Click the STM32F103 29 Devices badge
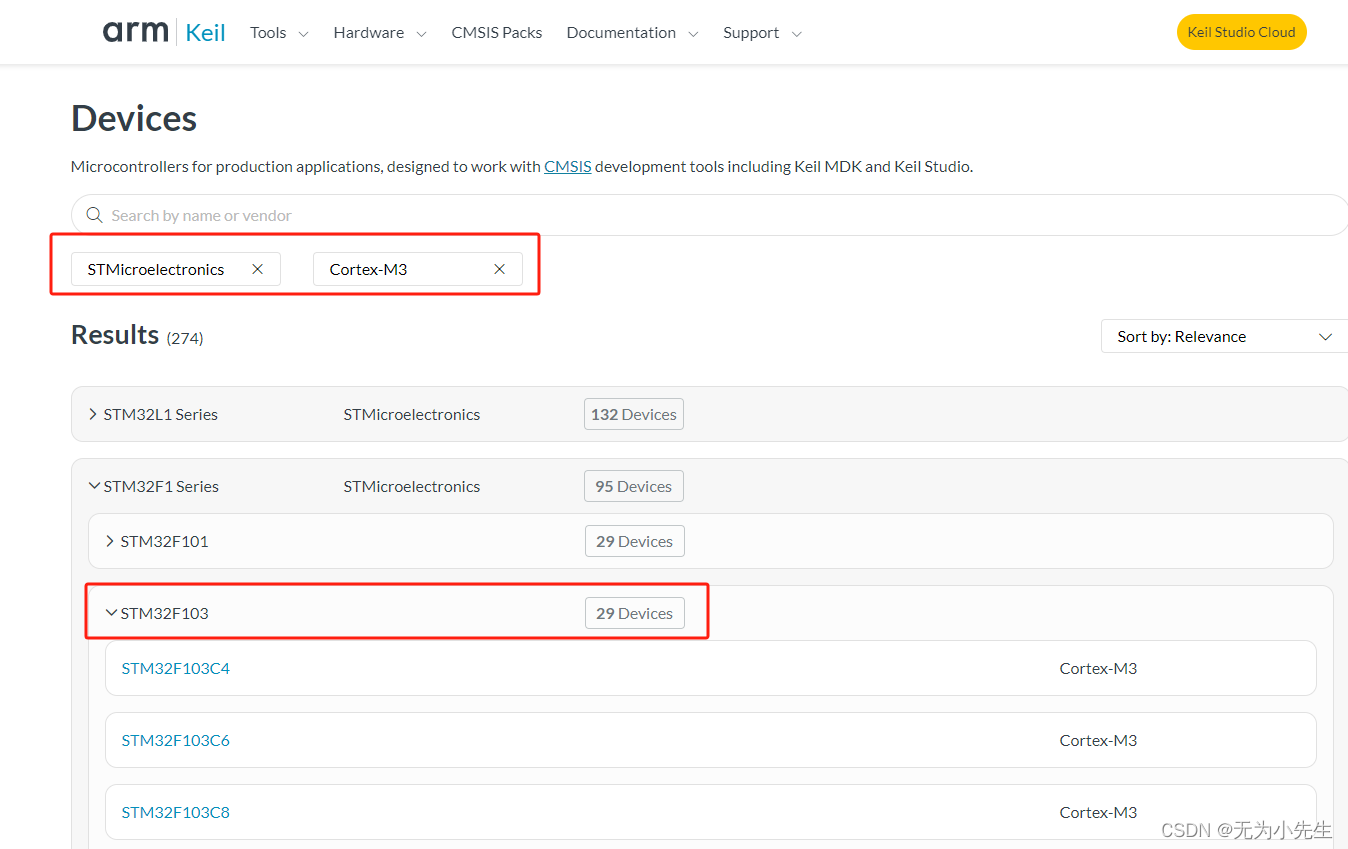 [635, 613]
